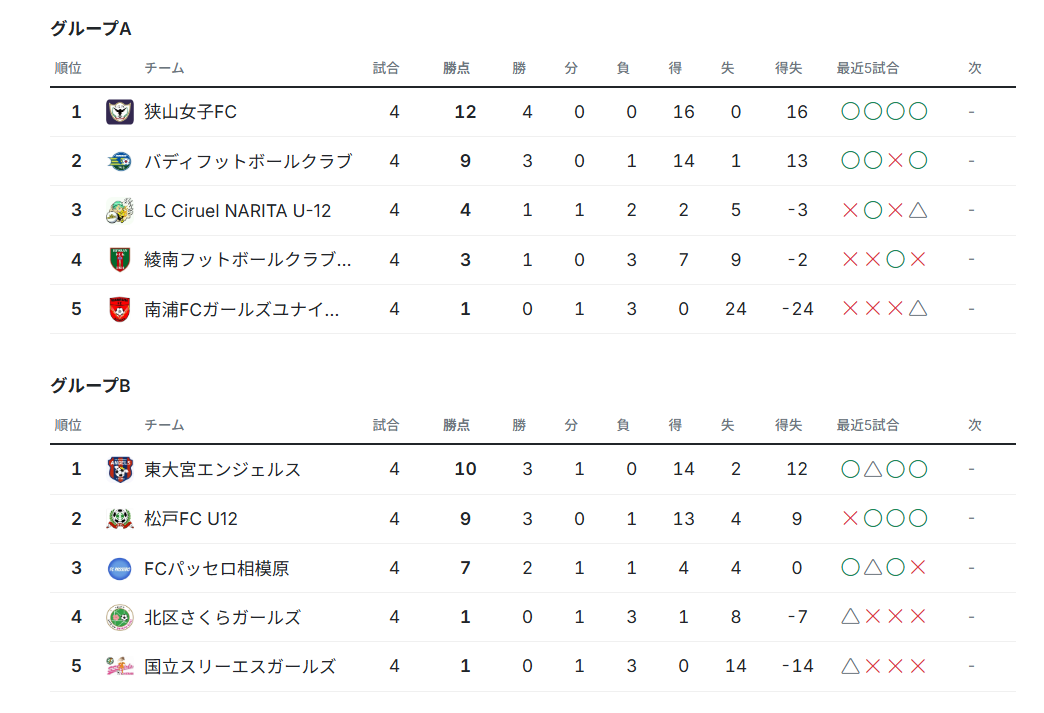Click the first draw triangle for 東大宮エンジェルス
This screenshot has height=713, width=1044.
point(873,469)
